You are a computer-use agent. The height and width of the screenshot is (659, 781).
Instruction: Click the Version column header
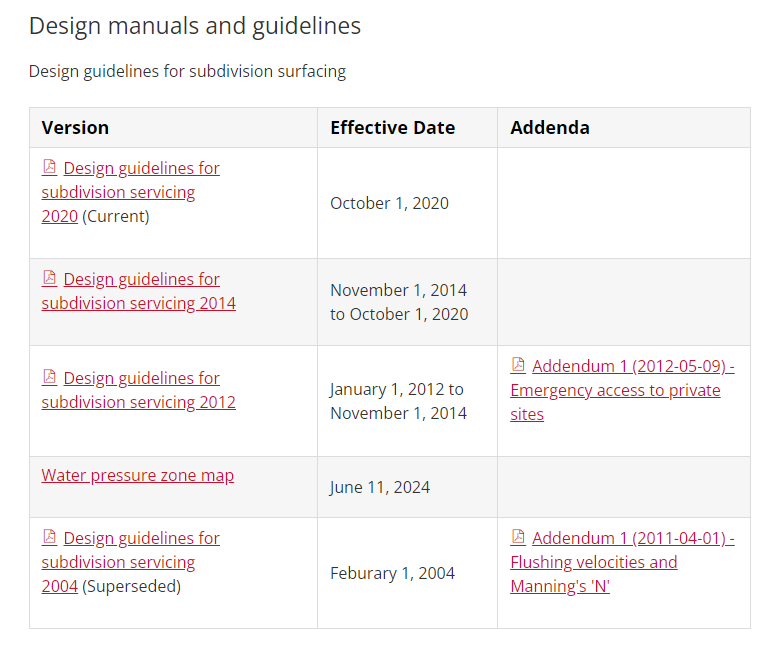75,127
